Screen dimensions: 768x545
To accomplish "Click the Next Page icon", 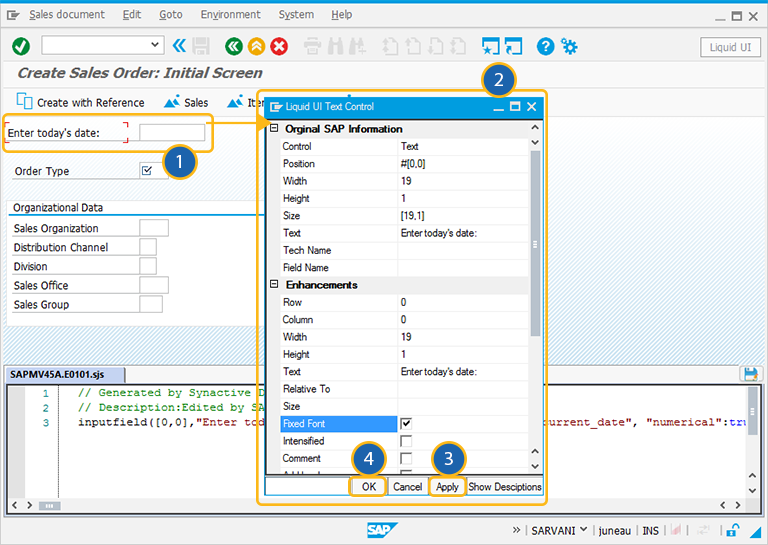I will point(435,47).
